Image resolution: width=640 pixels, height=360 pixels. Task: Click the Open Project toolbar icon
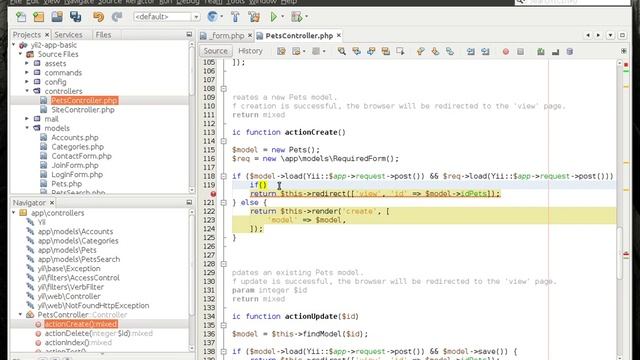coord(57,17)
